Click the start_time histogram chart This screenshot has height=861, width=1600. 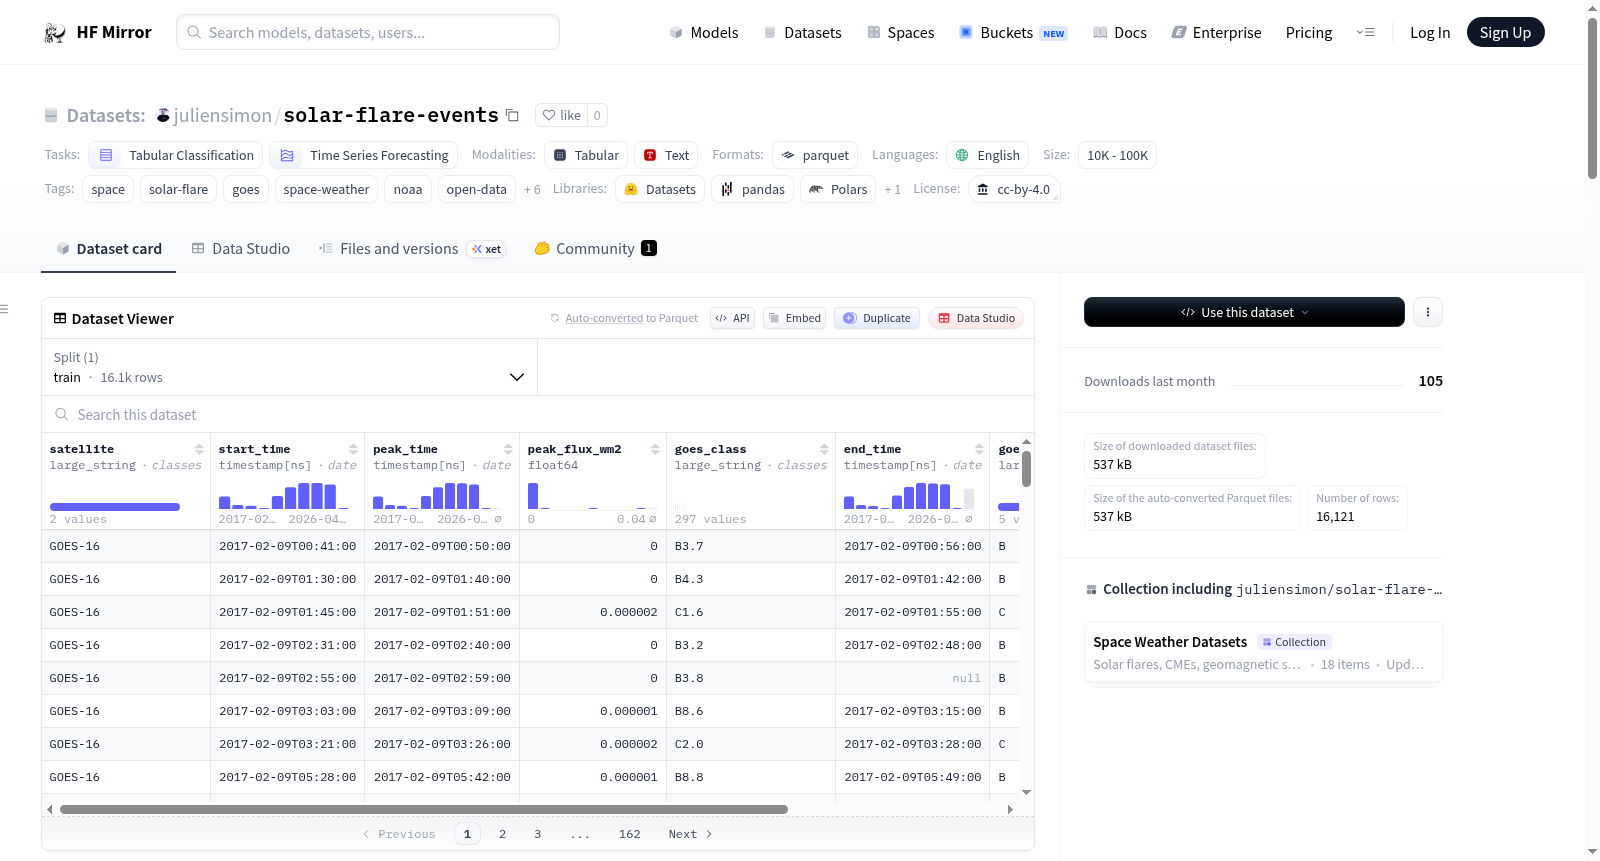click(x=284, y=496)
